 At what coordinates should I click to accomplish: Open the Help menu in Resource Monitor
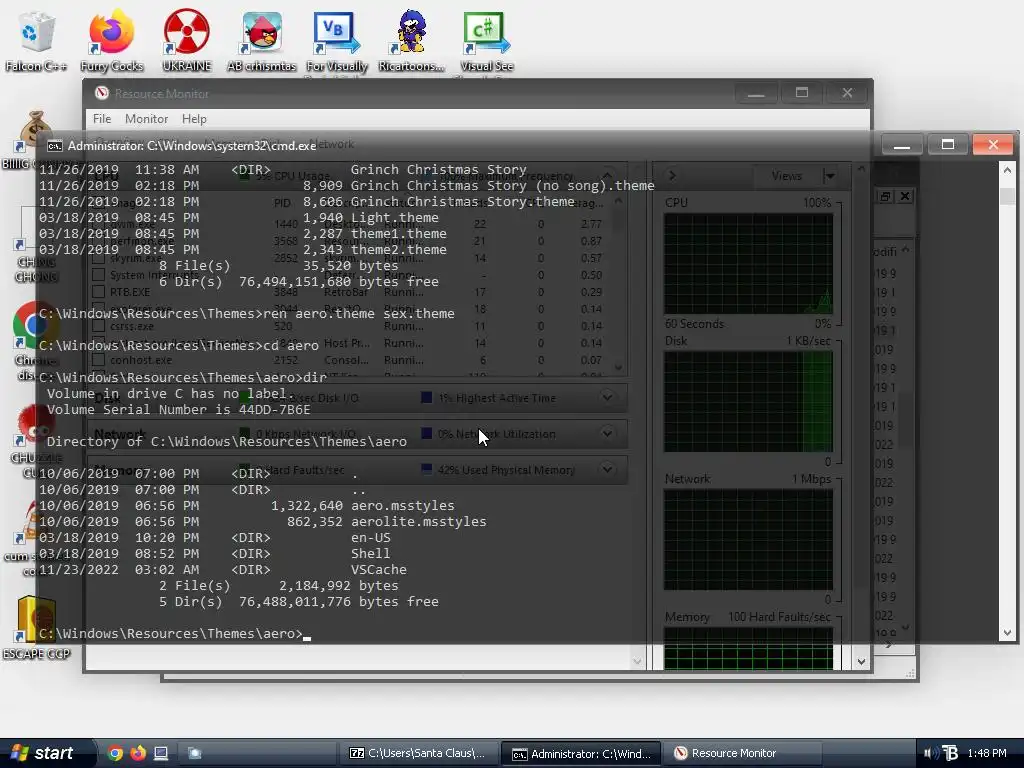194,119
